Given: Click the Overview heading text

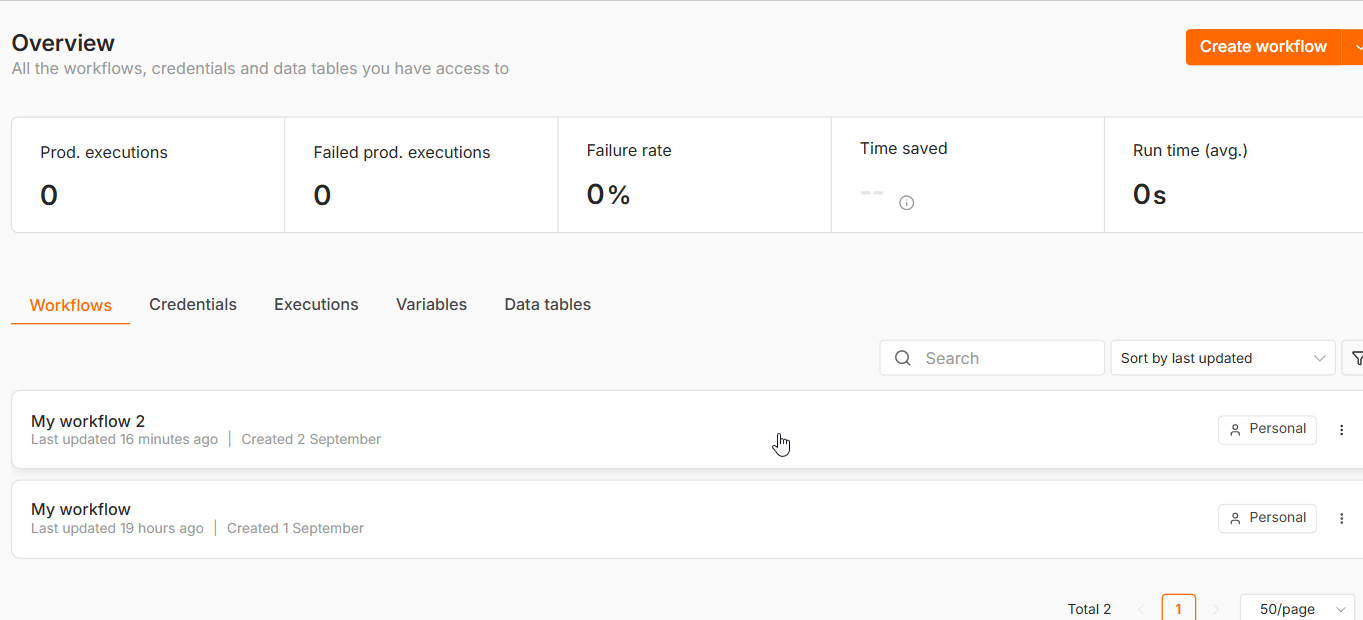Looking at the screenshot, I should 63,43.
